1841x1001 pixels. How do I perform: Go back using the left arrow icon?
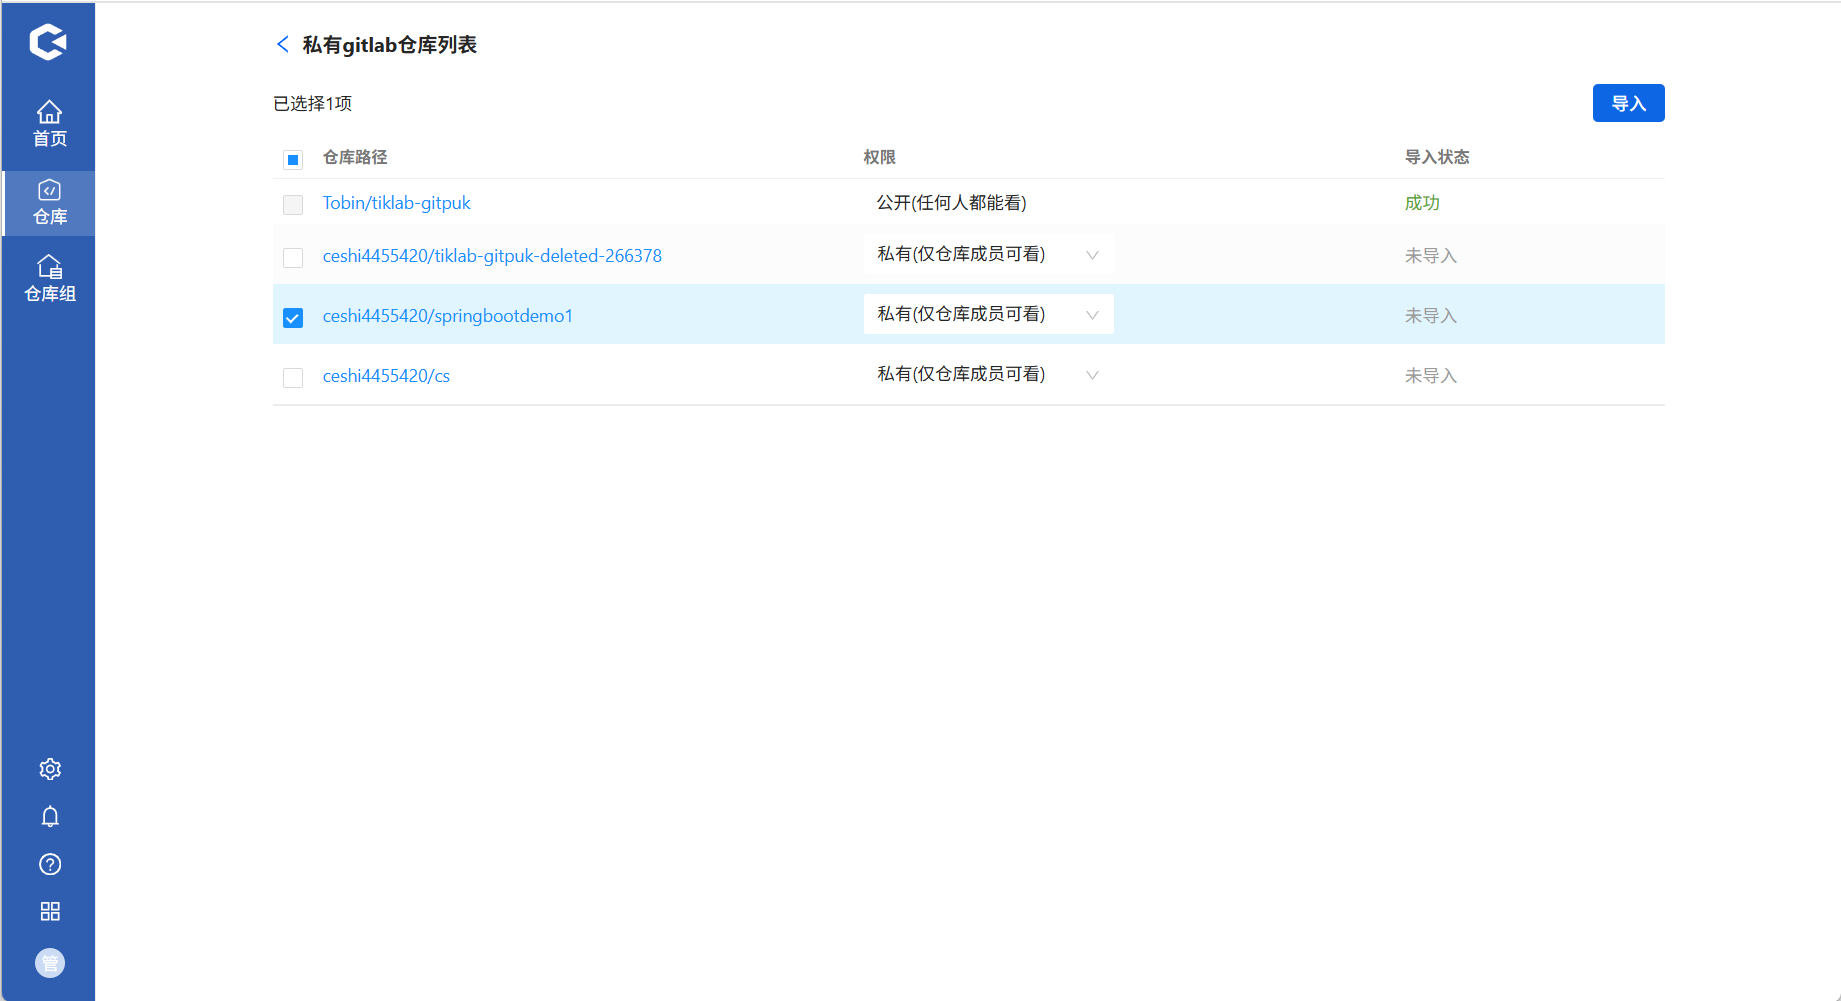[x=282, y=44]
